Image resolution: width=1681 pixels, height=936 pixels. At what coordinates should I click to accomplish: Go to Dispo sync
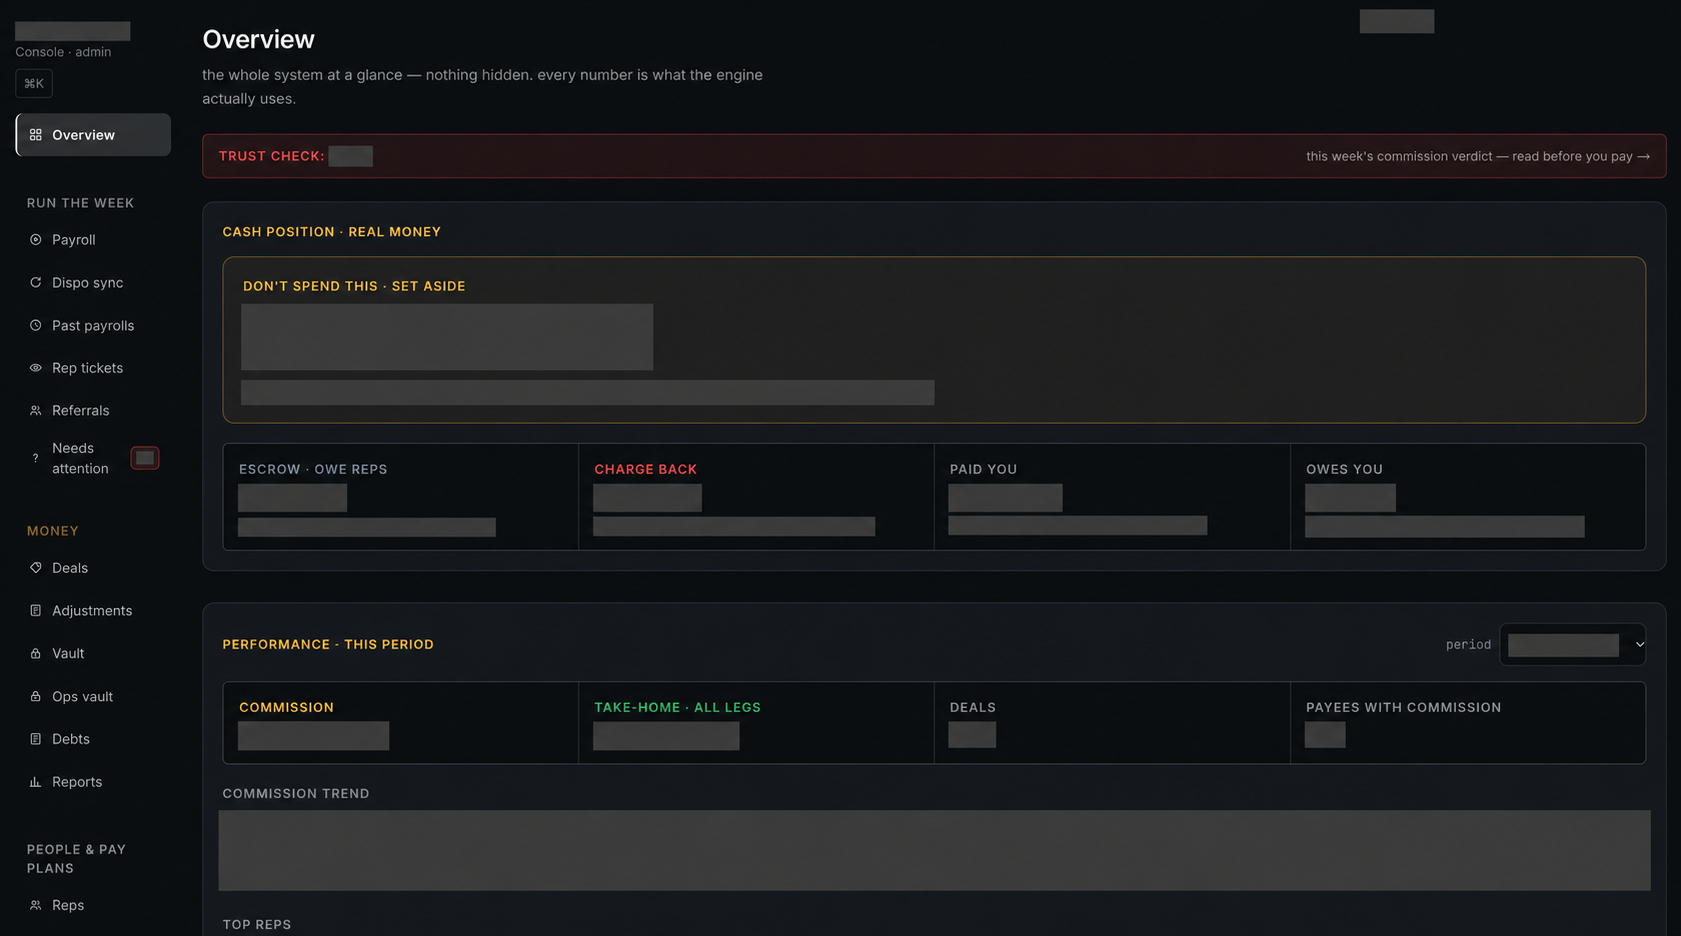pyautogui.click(x=93, y=283)
